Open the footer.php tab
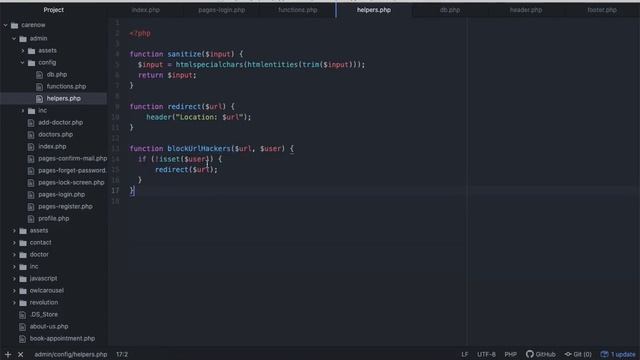Screen dimensions: 640x360 coord(602,10)
